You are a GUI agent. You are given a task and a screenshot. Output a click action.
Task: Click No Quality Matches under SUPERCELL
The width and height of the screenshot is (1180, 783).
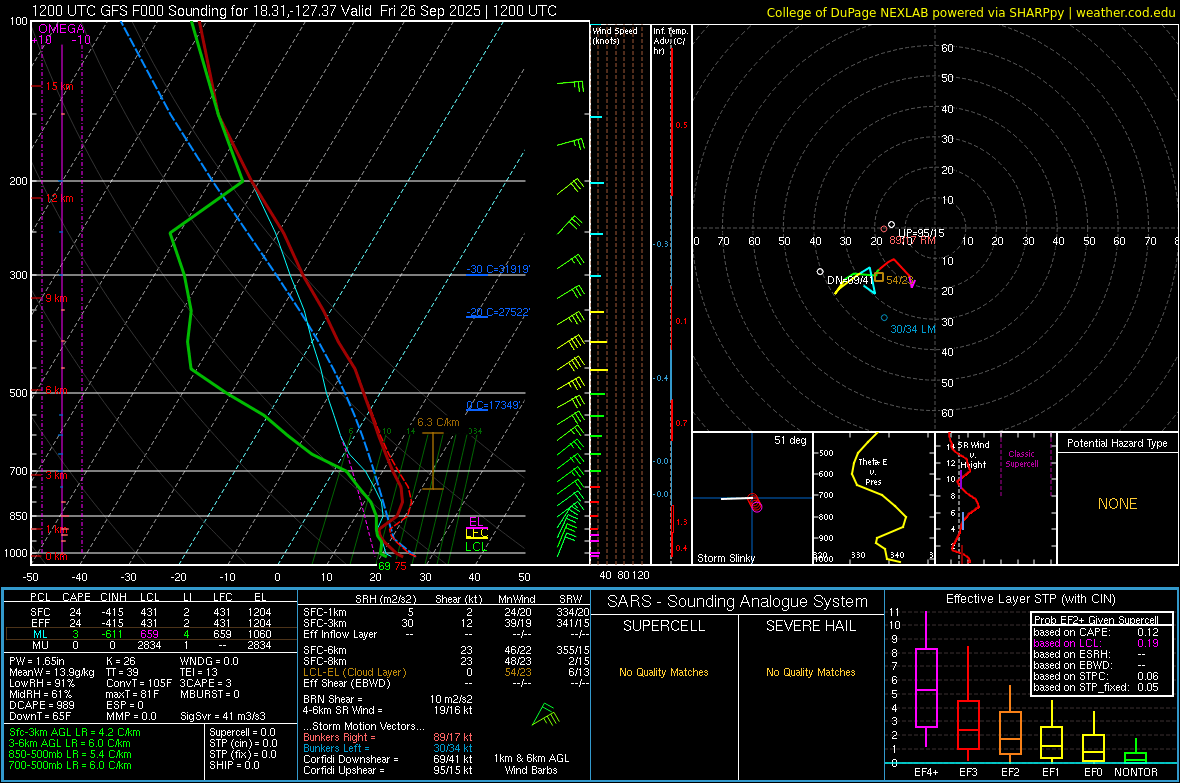(664, 672)
